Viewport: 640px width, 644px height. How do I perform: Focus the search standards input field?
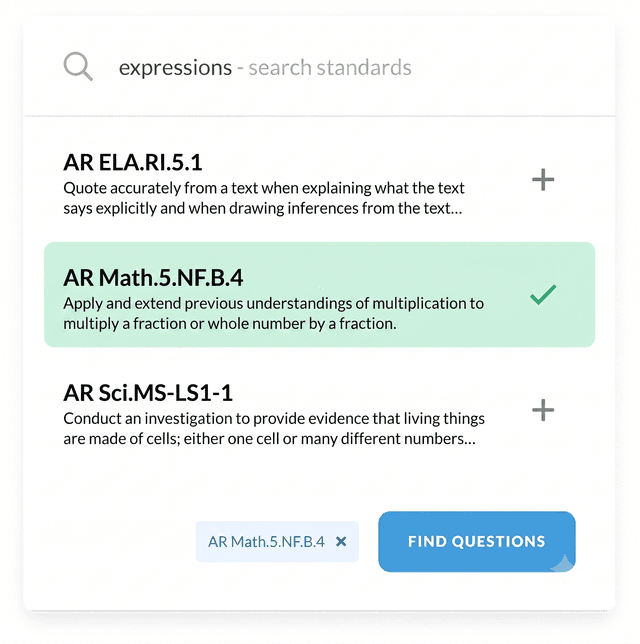(x=320, y=67)
